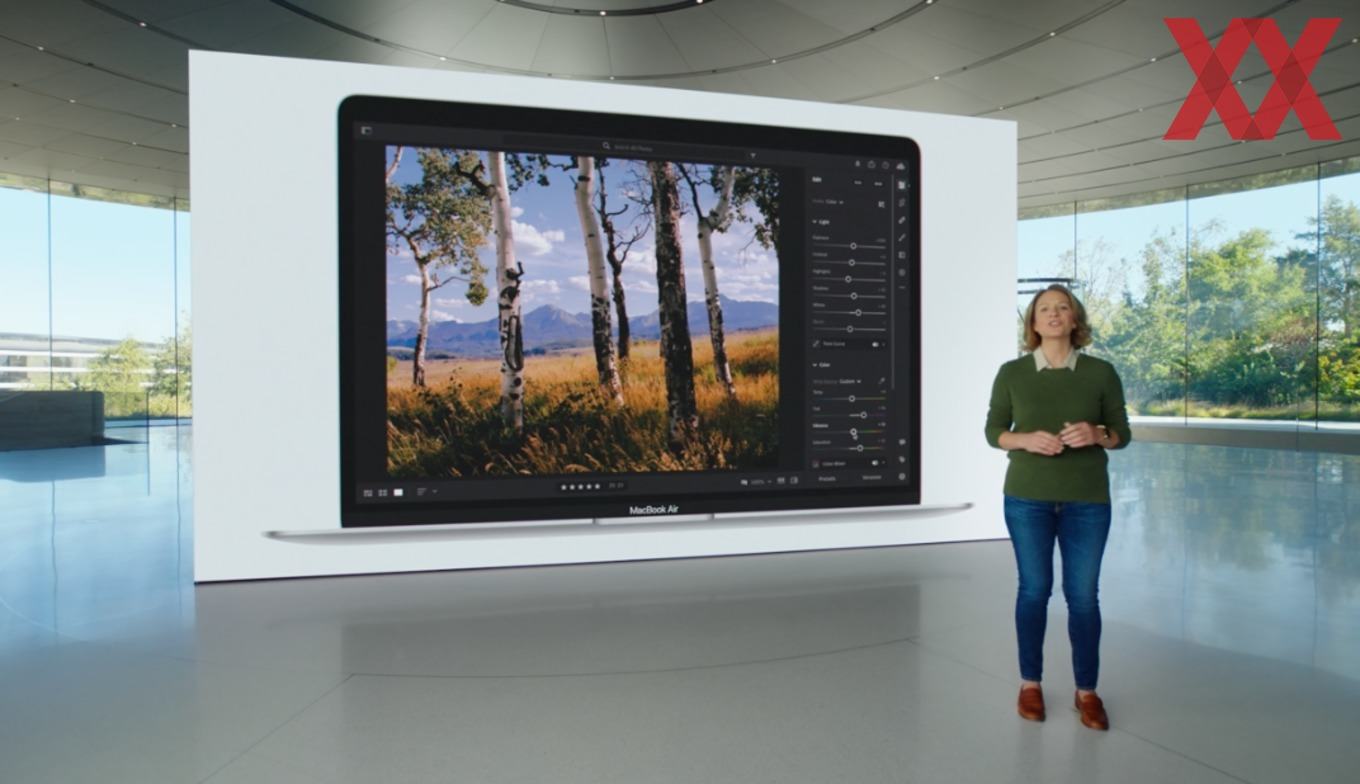Click the Versions button
This screenshot has width=1360, height=784.
coord(871,478)
